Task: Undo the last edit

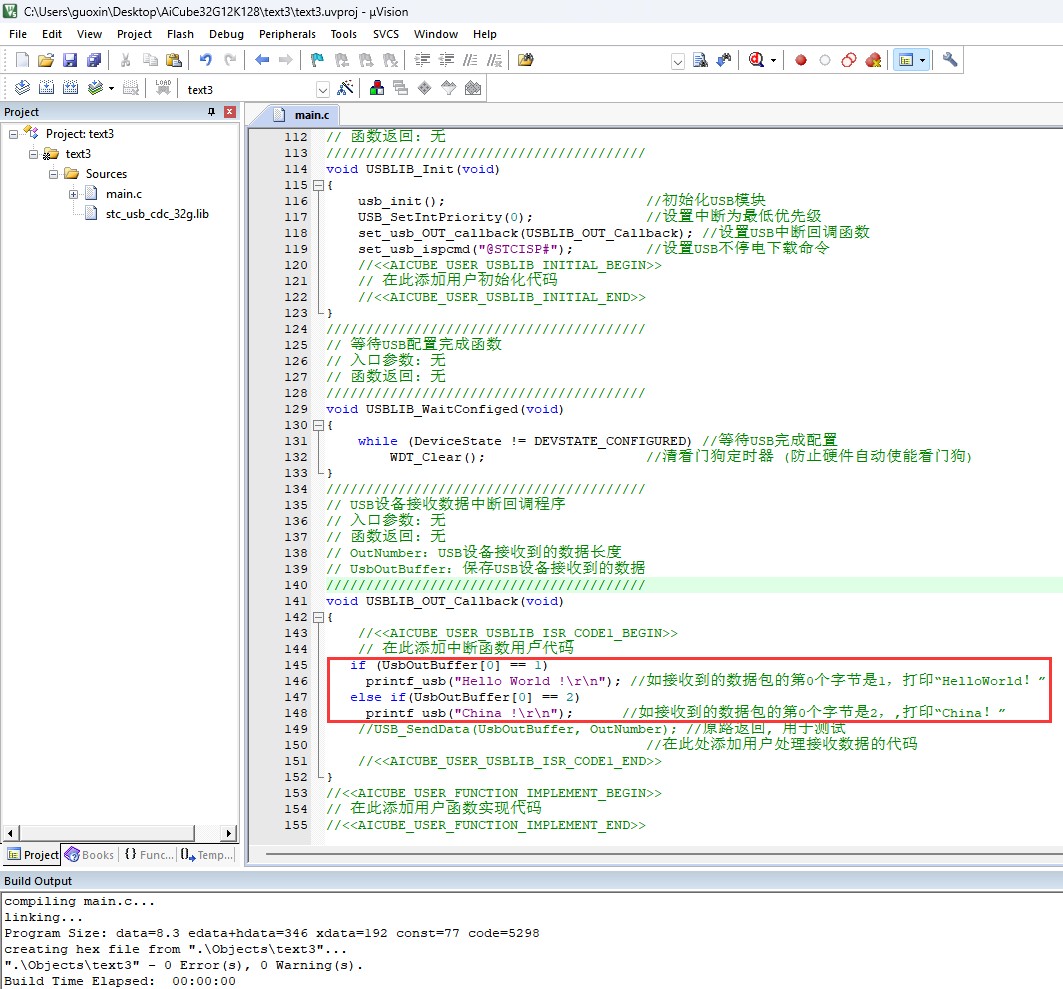Action: click(205, 60)
